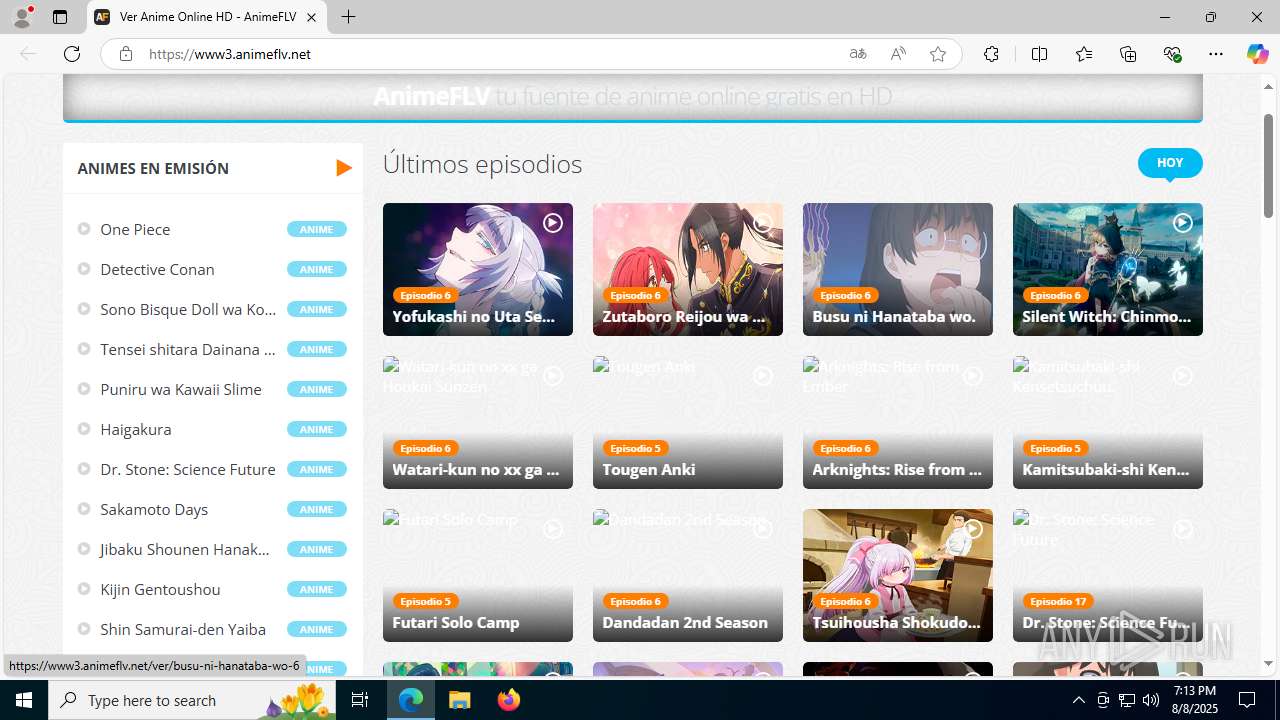This screenshot has width=1280, height=720.
Task: Open Puniru wa Kawaii Slime entry
Action: click(x=181, y=389)
